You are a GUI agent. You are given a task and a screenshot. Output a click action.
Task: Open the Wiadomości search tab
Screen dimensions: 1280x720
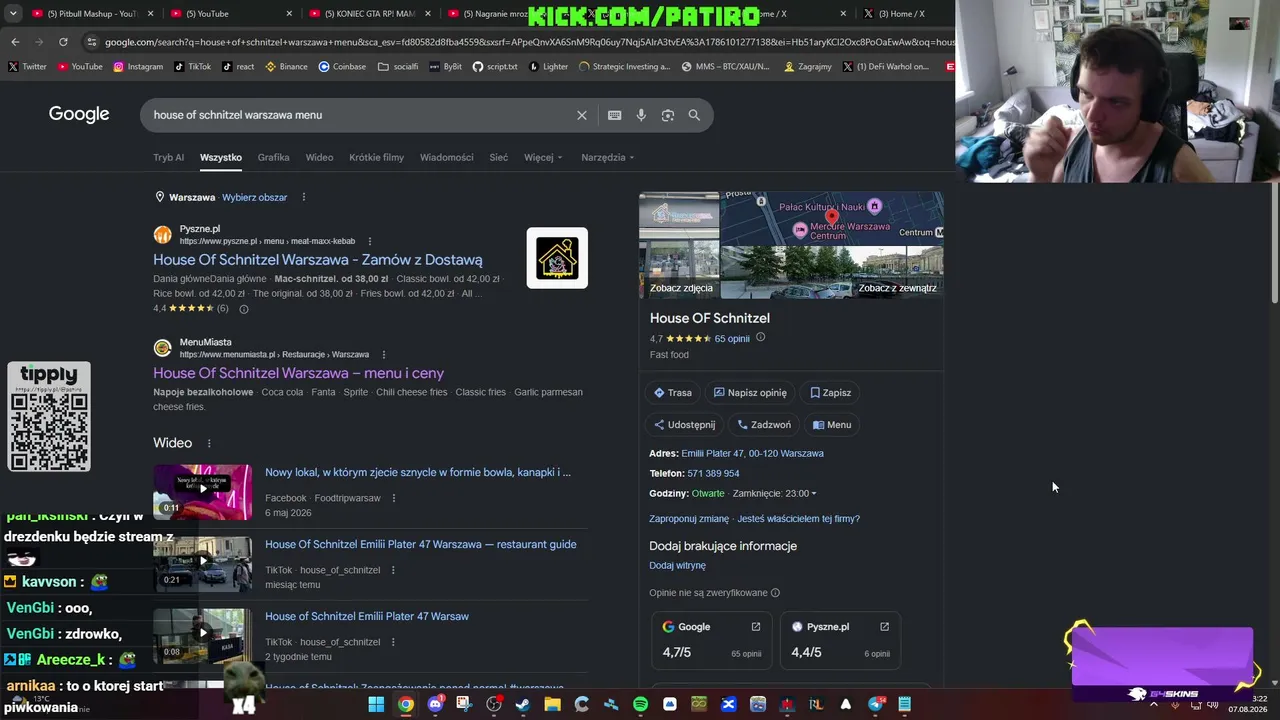click(446, 157)
